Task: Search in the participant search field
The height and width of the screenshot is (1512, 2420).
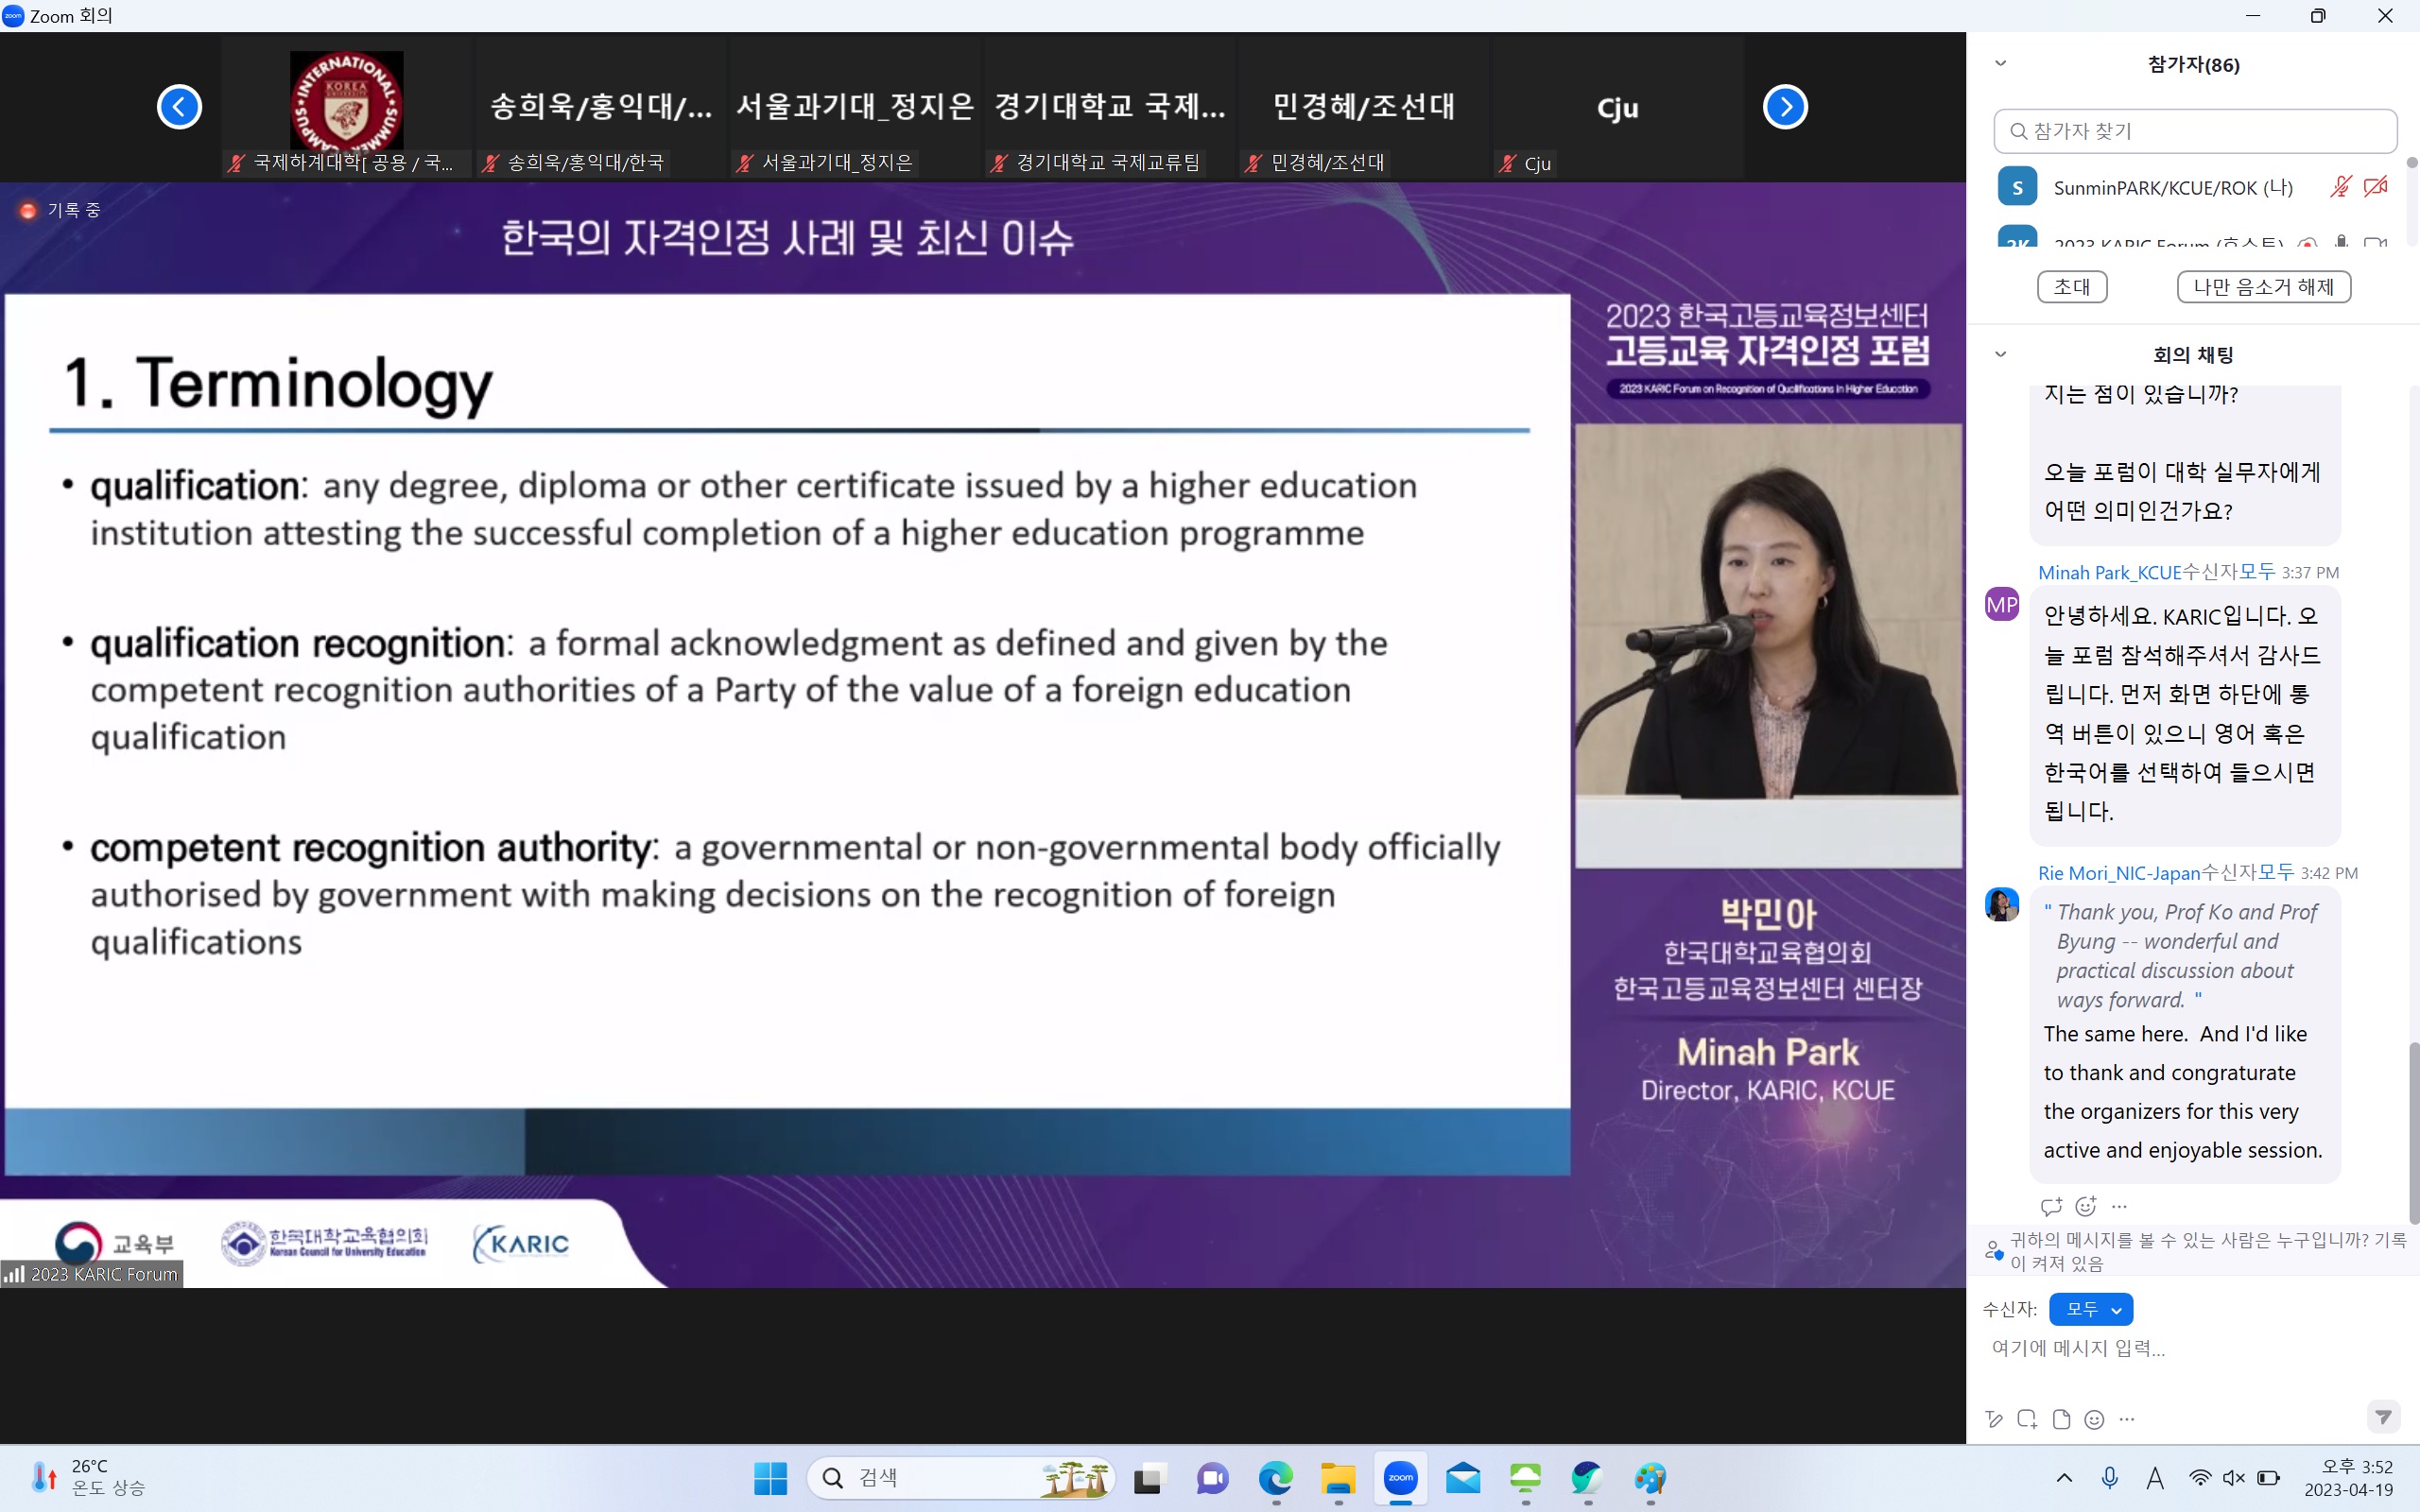Action: (x=2195, y=131)
